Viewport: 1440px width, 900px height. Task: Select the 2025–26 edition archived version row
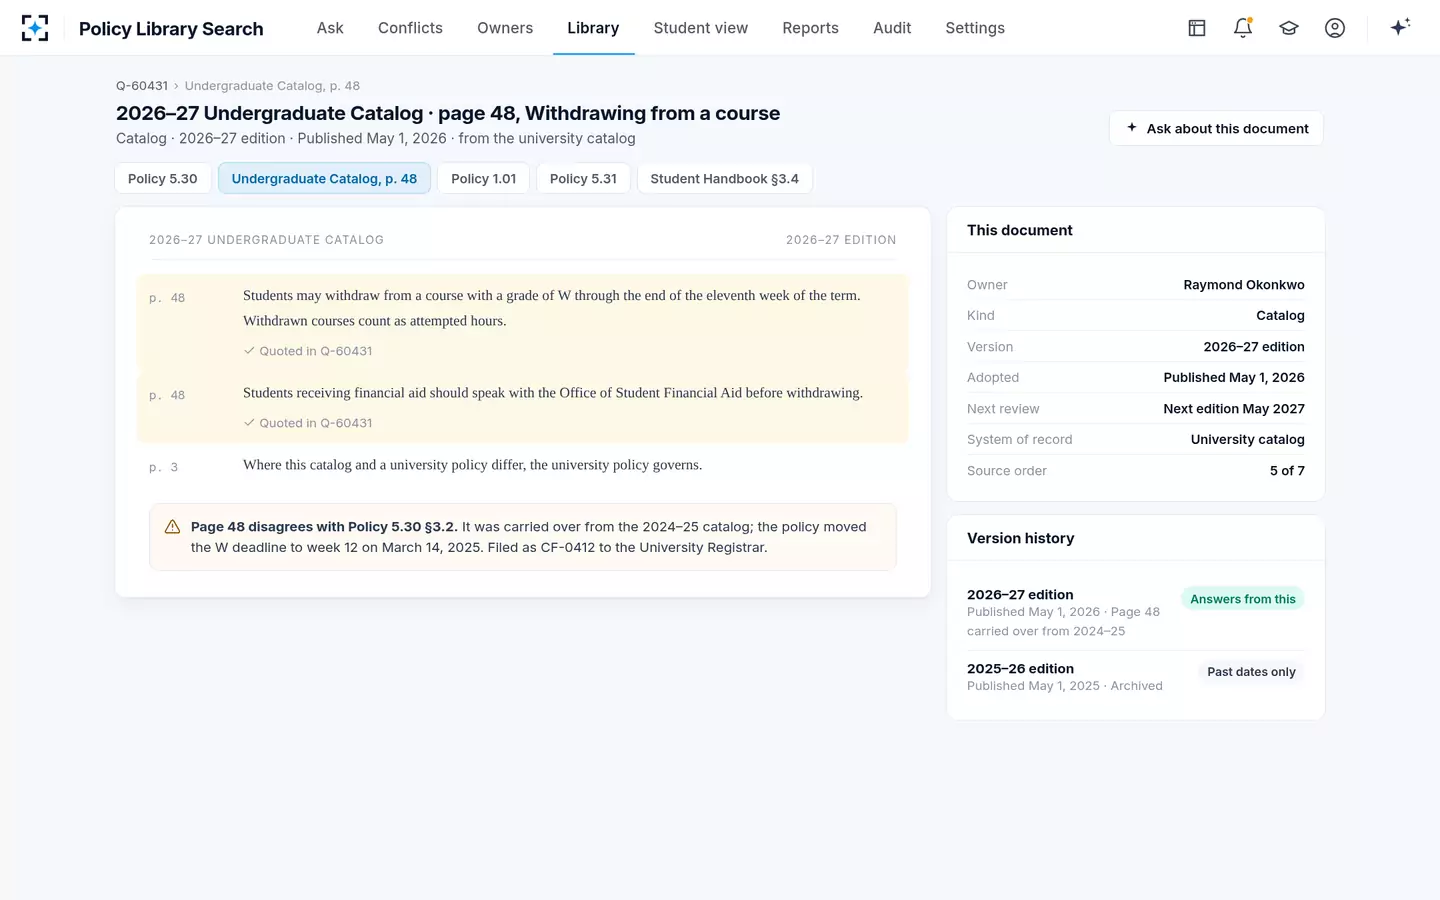(1135, 677)
